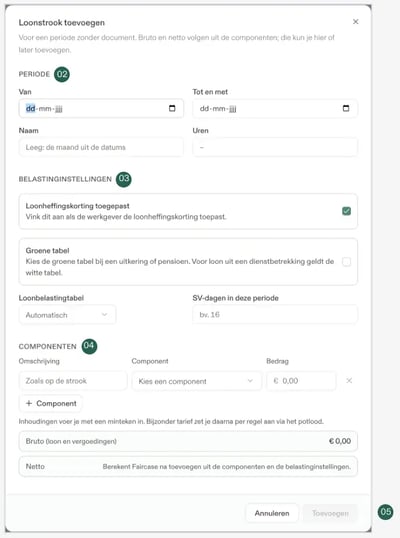Image resolution: width=400 pixels, height=538 pixels.
Task: Click the 'Loonstrook toevoegen' title text
Action: (62, 23)
